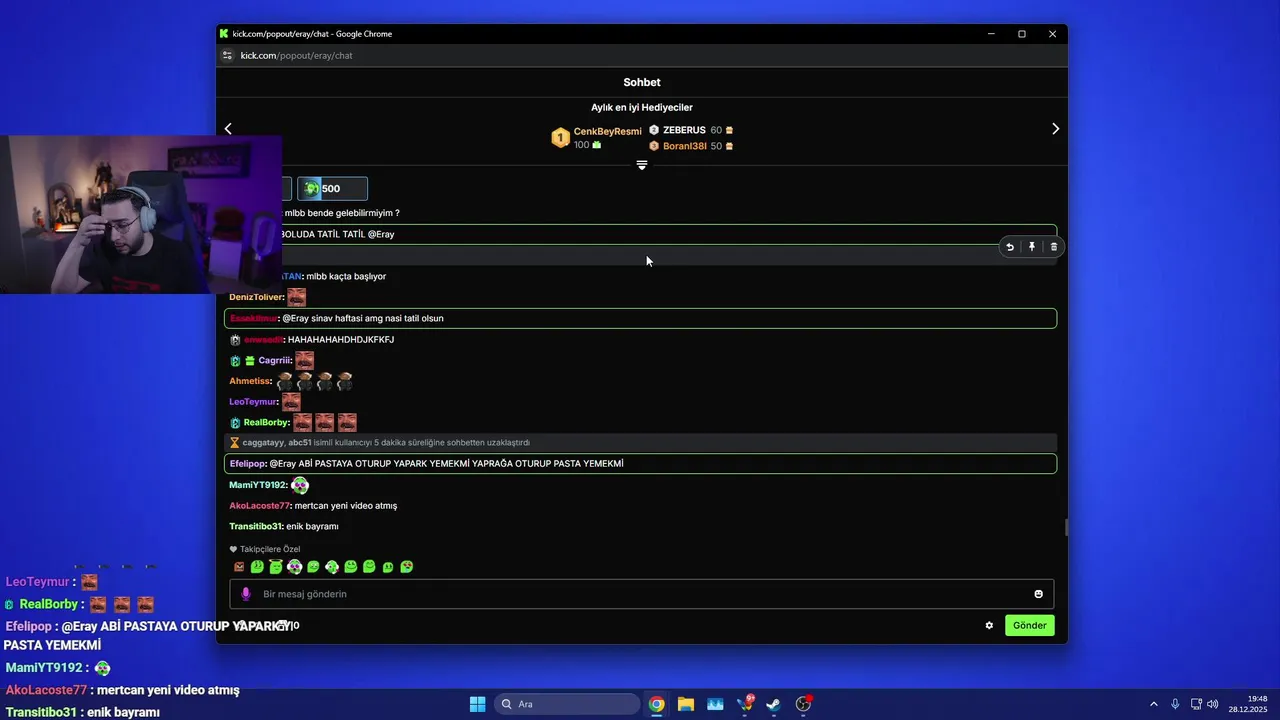Open the Windows Start menu
Image resolution: width=1280 pixels, height=720 pixels.
[x=478, y=704]
